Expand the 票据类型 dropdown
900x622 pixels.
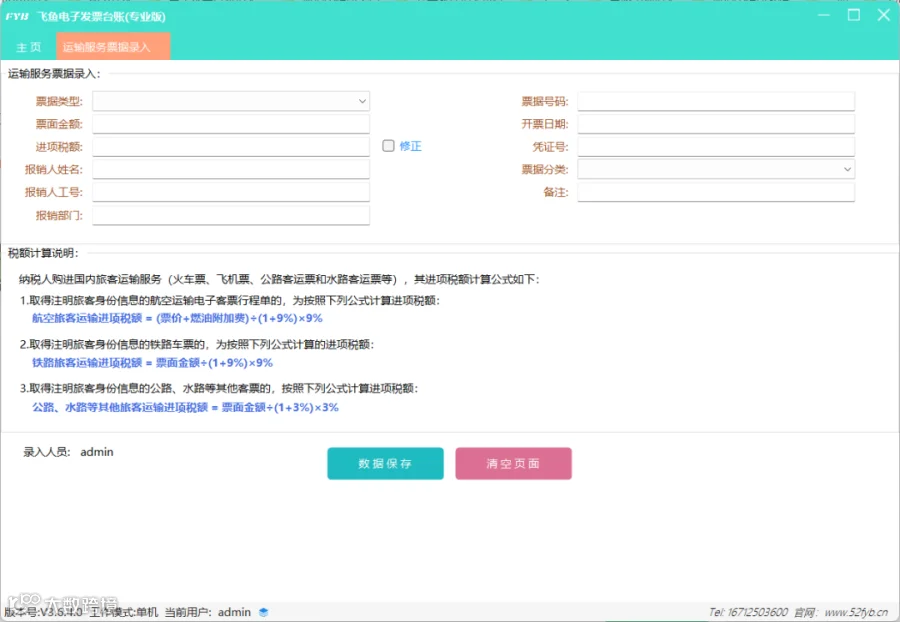pos(231,101)
